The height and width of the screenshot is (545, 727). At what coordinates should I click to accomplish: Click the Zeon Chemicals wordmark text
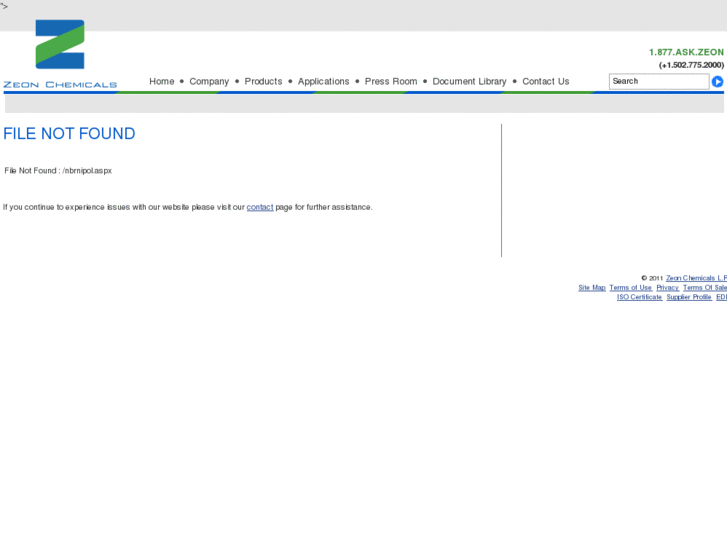click(60, 84)
